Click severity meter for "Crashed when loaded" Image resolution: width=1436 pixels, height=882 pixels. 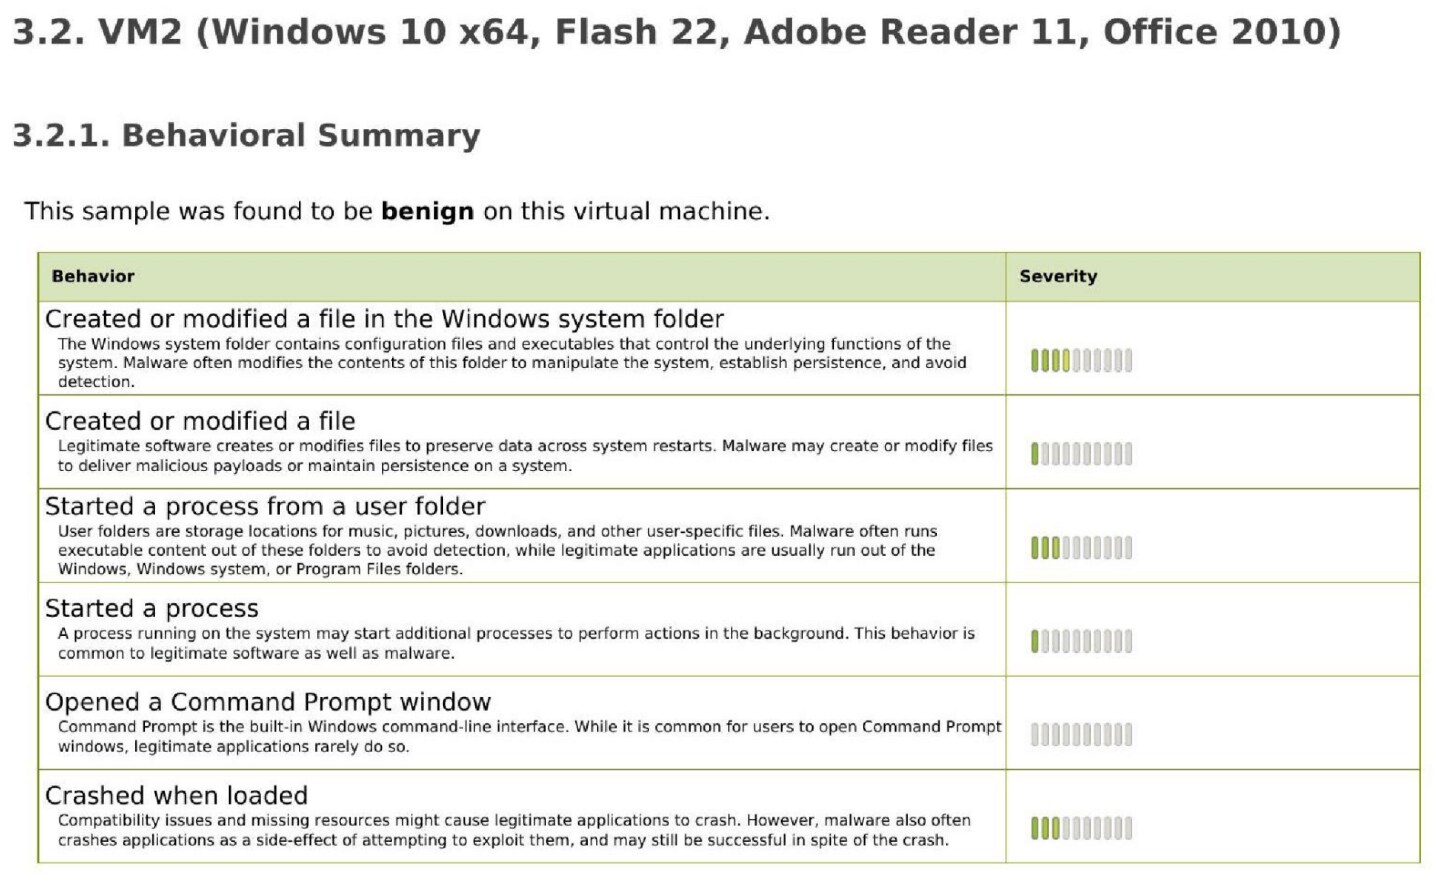coord(1081,828)
